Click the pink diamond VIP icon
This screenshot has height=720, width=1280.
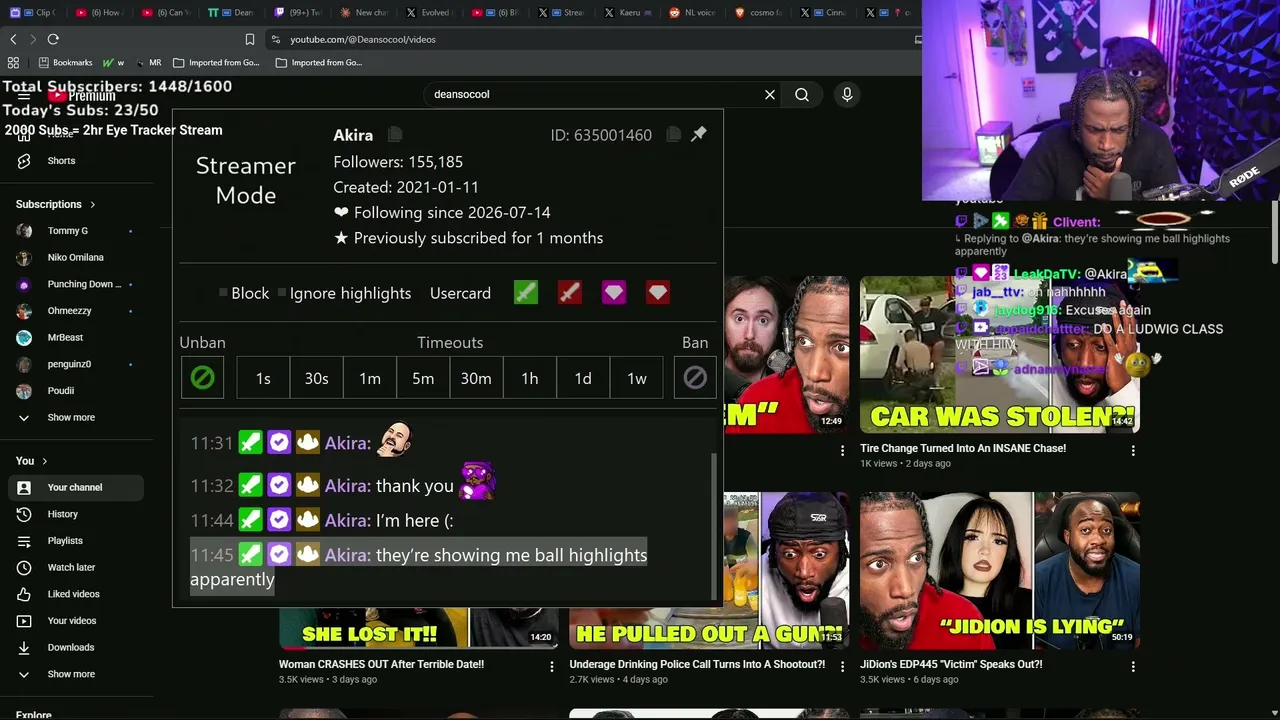click(614, 292)
